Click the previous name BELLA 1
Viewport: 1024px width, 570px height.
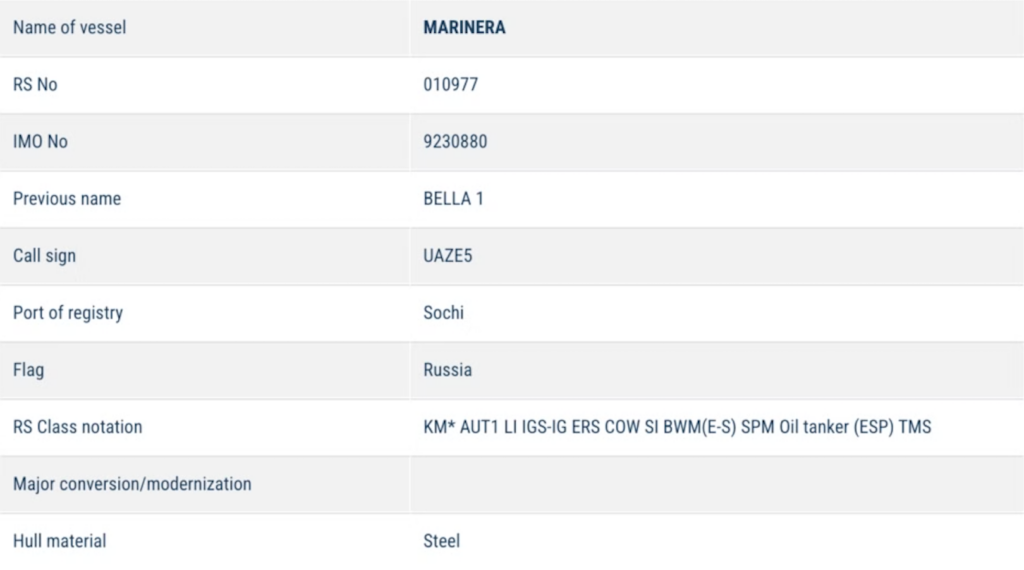(453, 199)
